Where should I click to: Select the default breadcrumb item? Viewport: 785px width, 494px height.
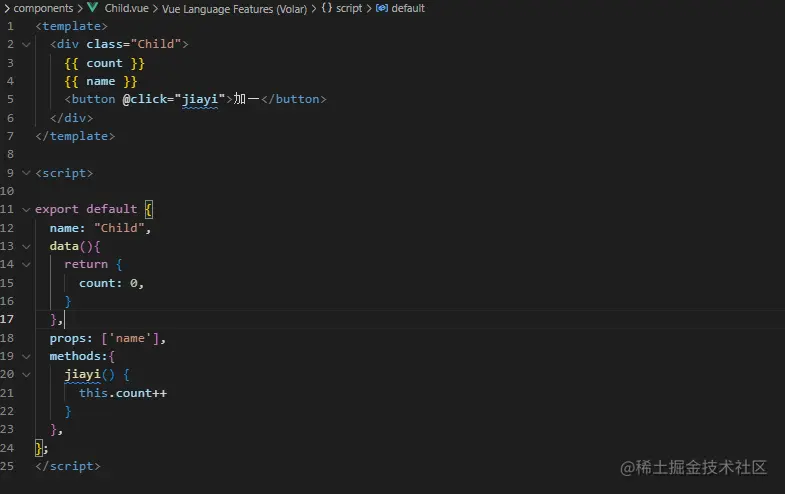click(x=408, y=8)
